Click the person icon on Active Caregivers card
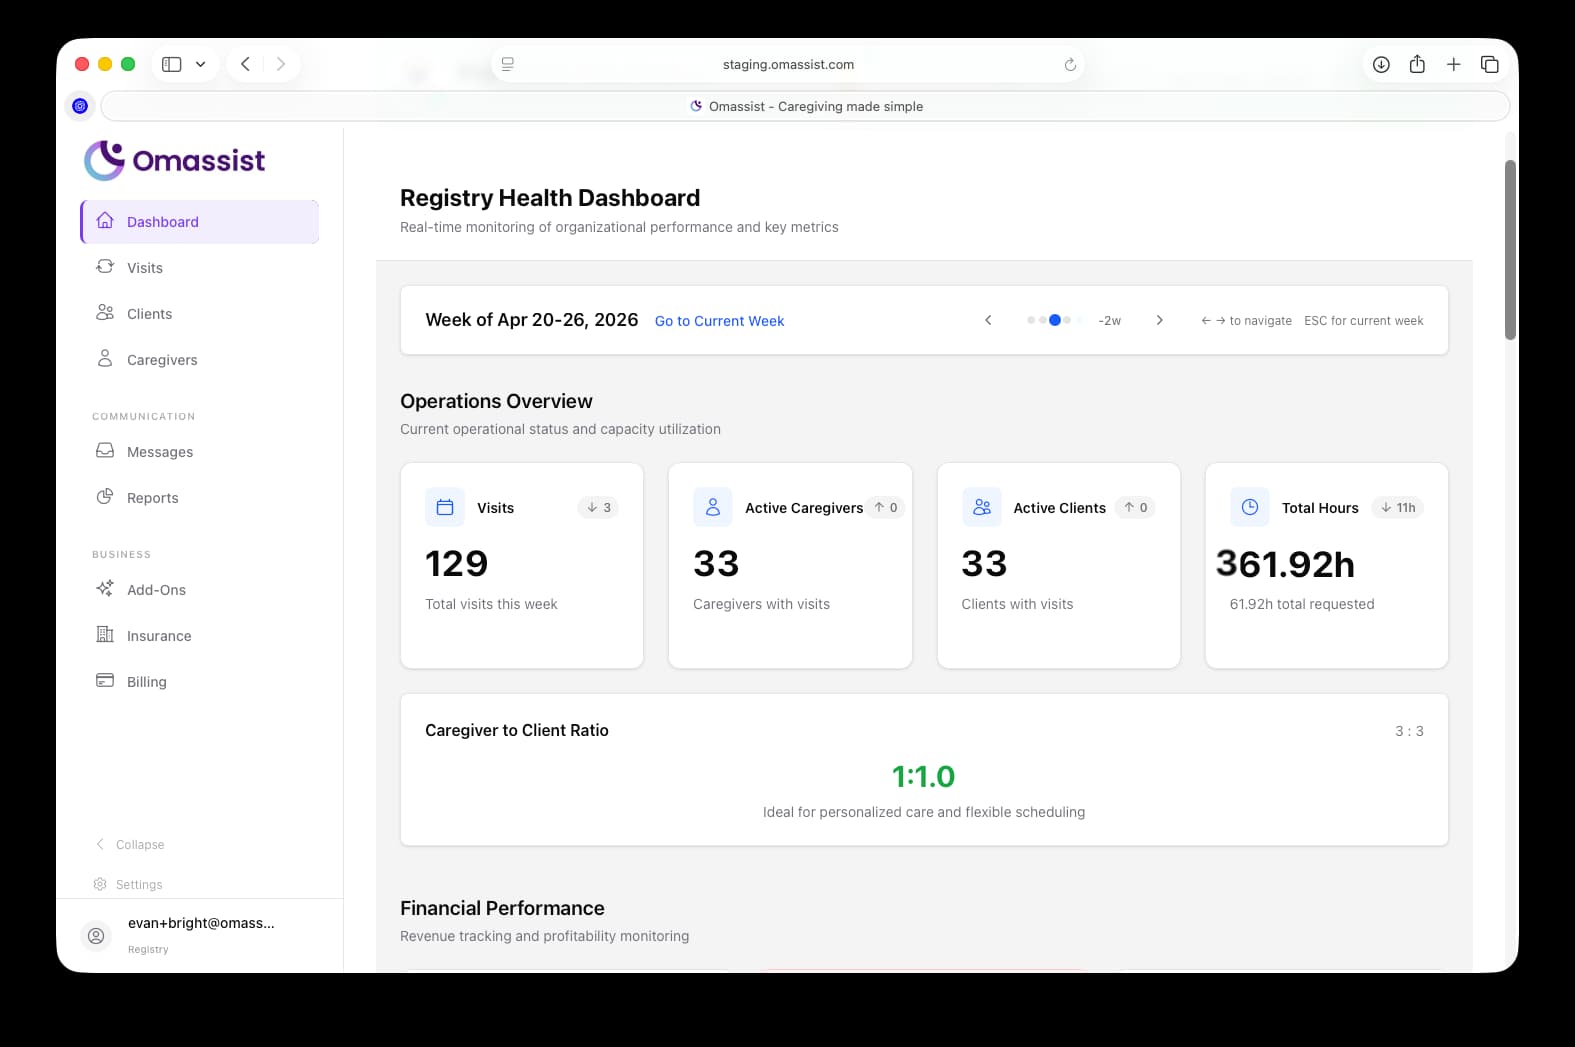The width and height of the screenshot is (1575, 1047). coord(713,507)
